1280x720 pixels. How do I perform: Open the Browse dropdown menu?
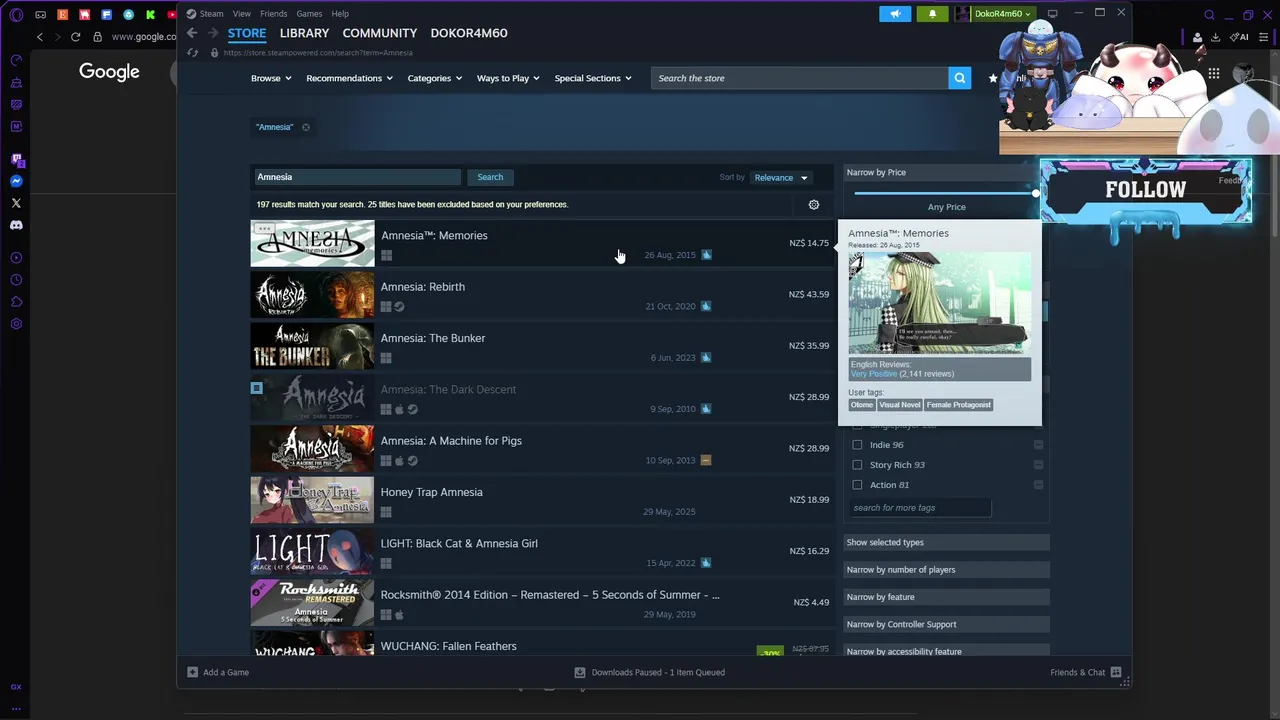[271, 78]
